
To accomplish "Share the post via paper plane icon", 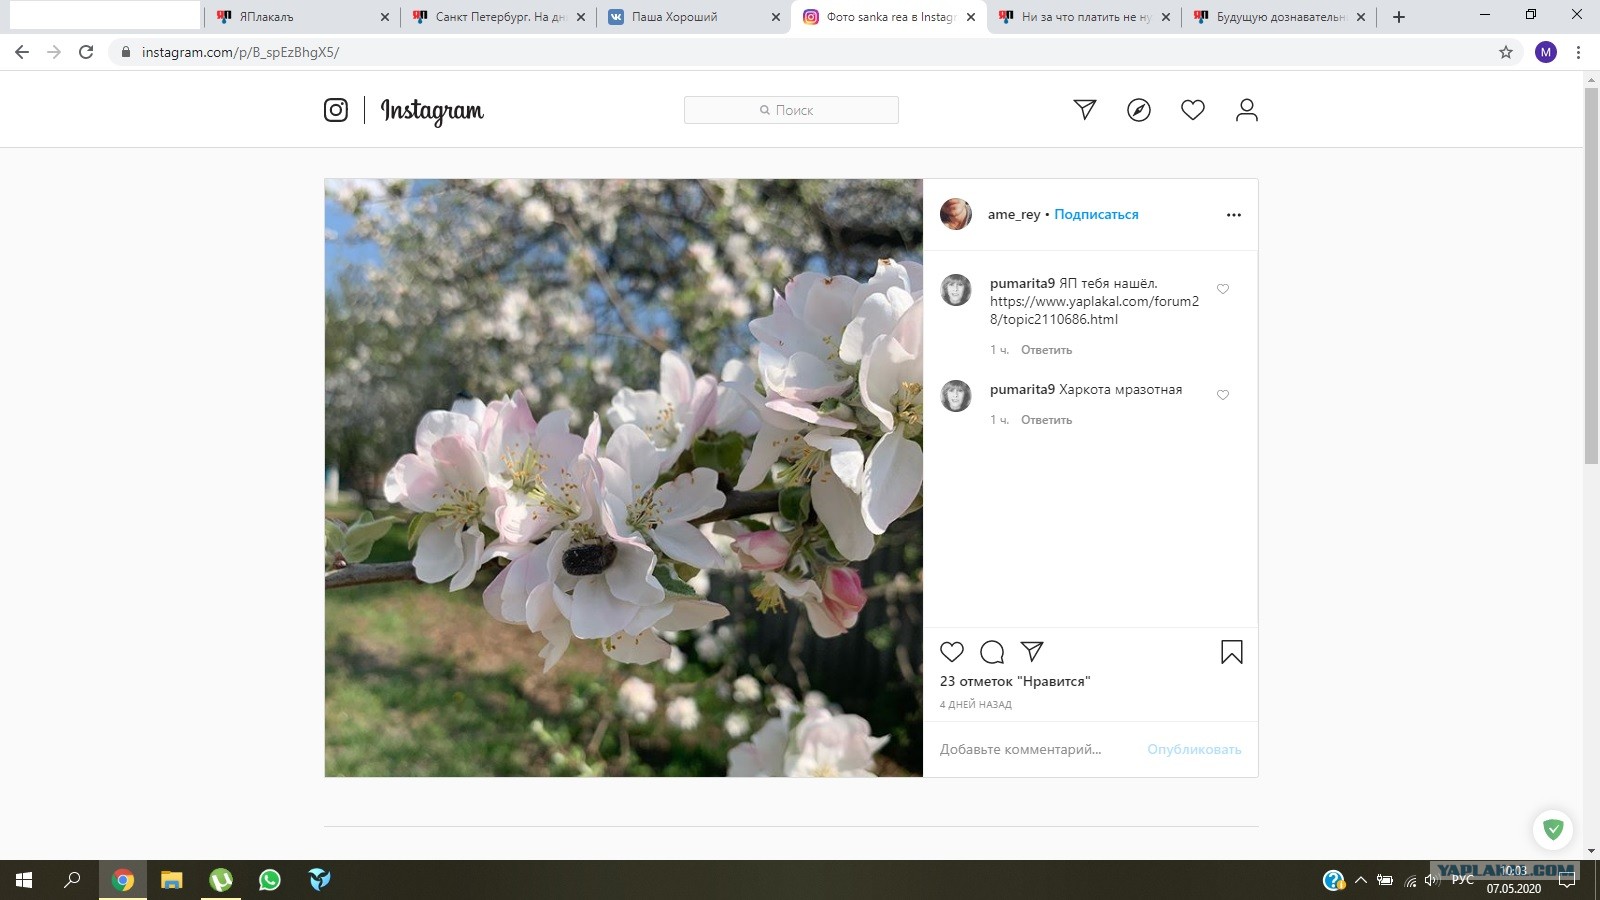I will click(1032, 652).
